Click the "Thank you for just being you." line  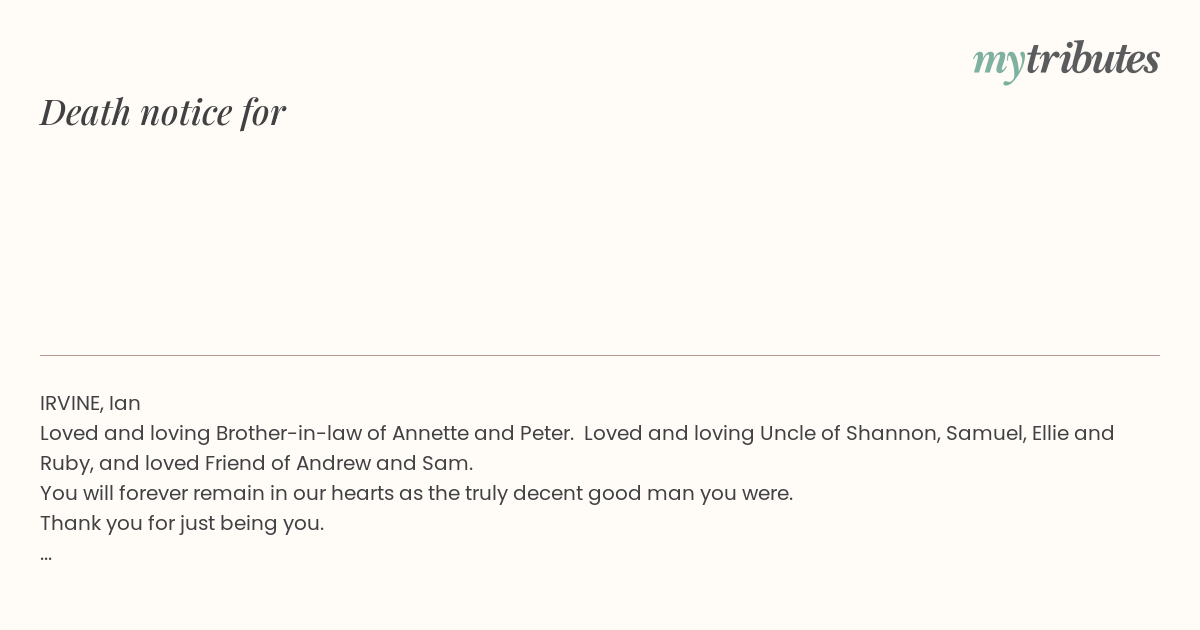182,523
